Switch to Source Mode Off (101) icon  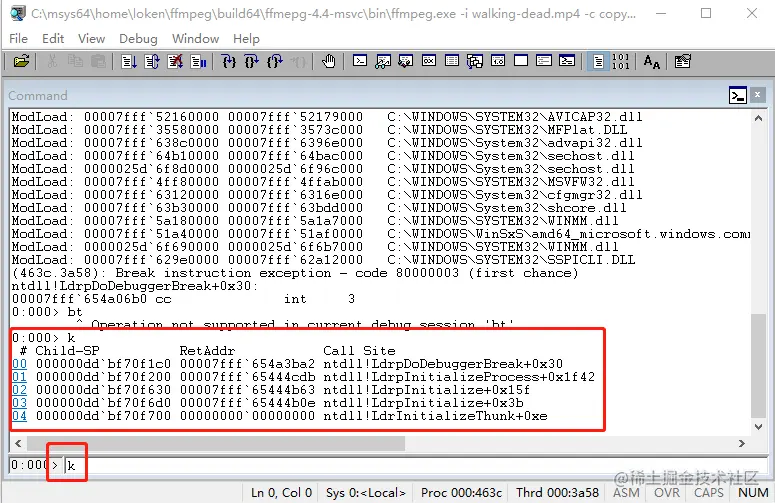[620, 62]
